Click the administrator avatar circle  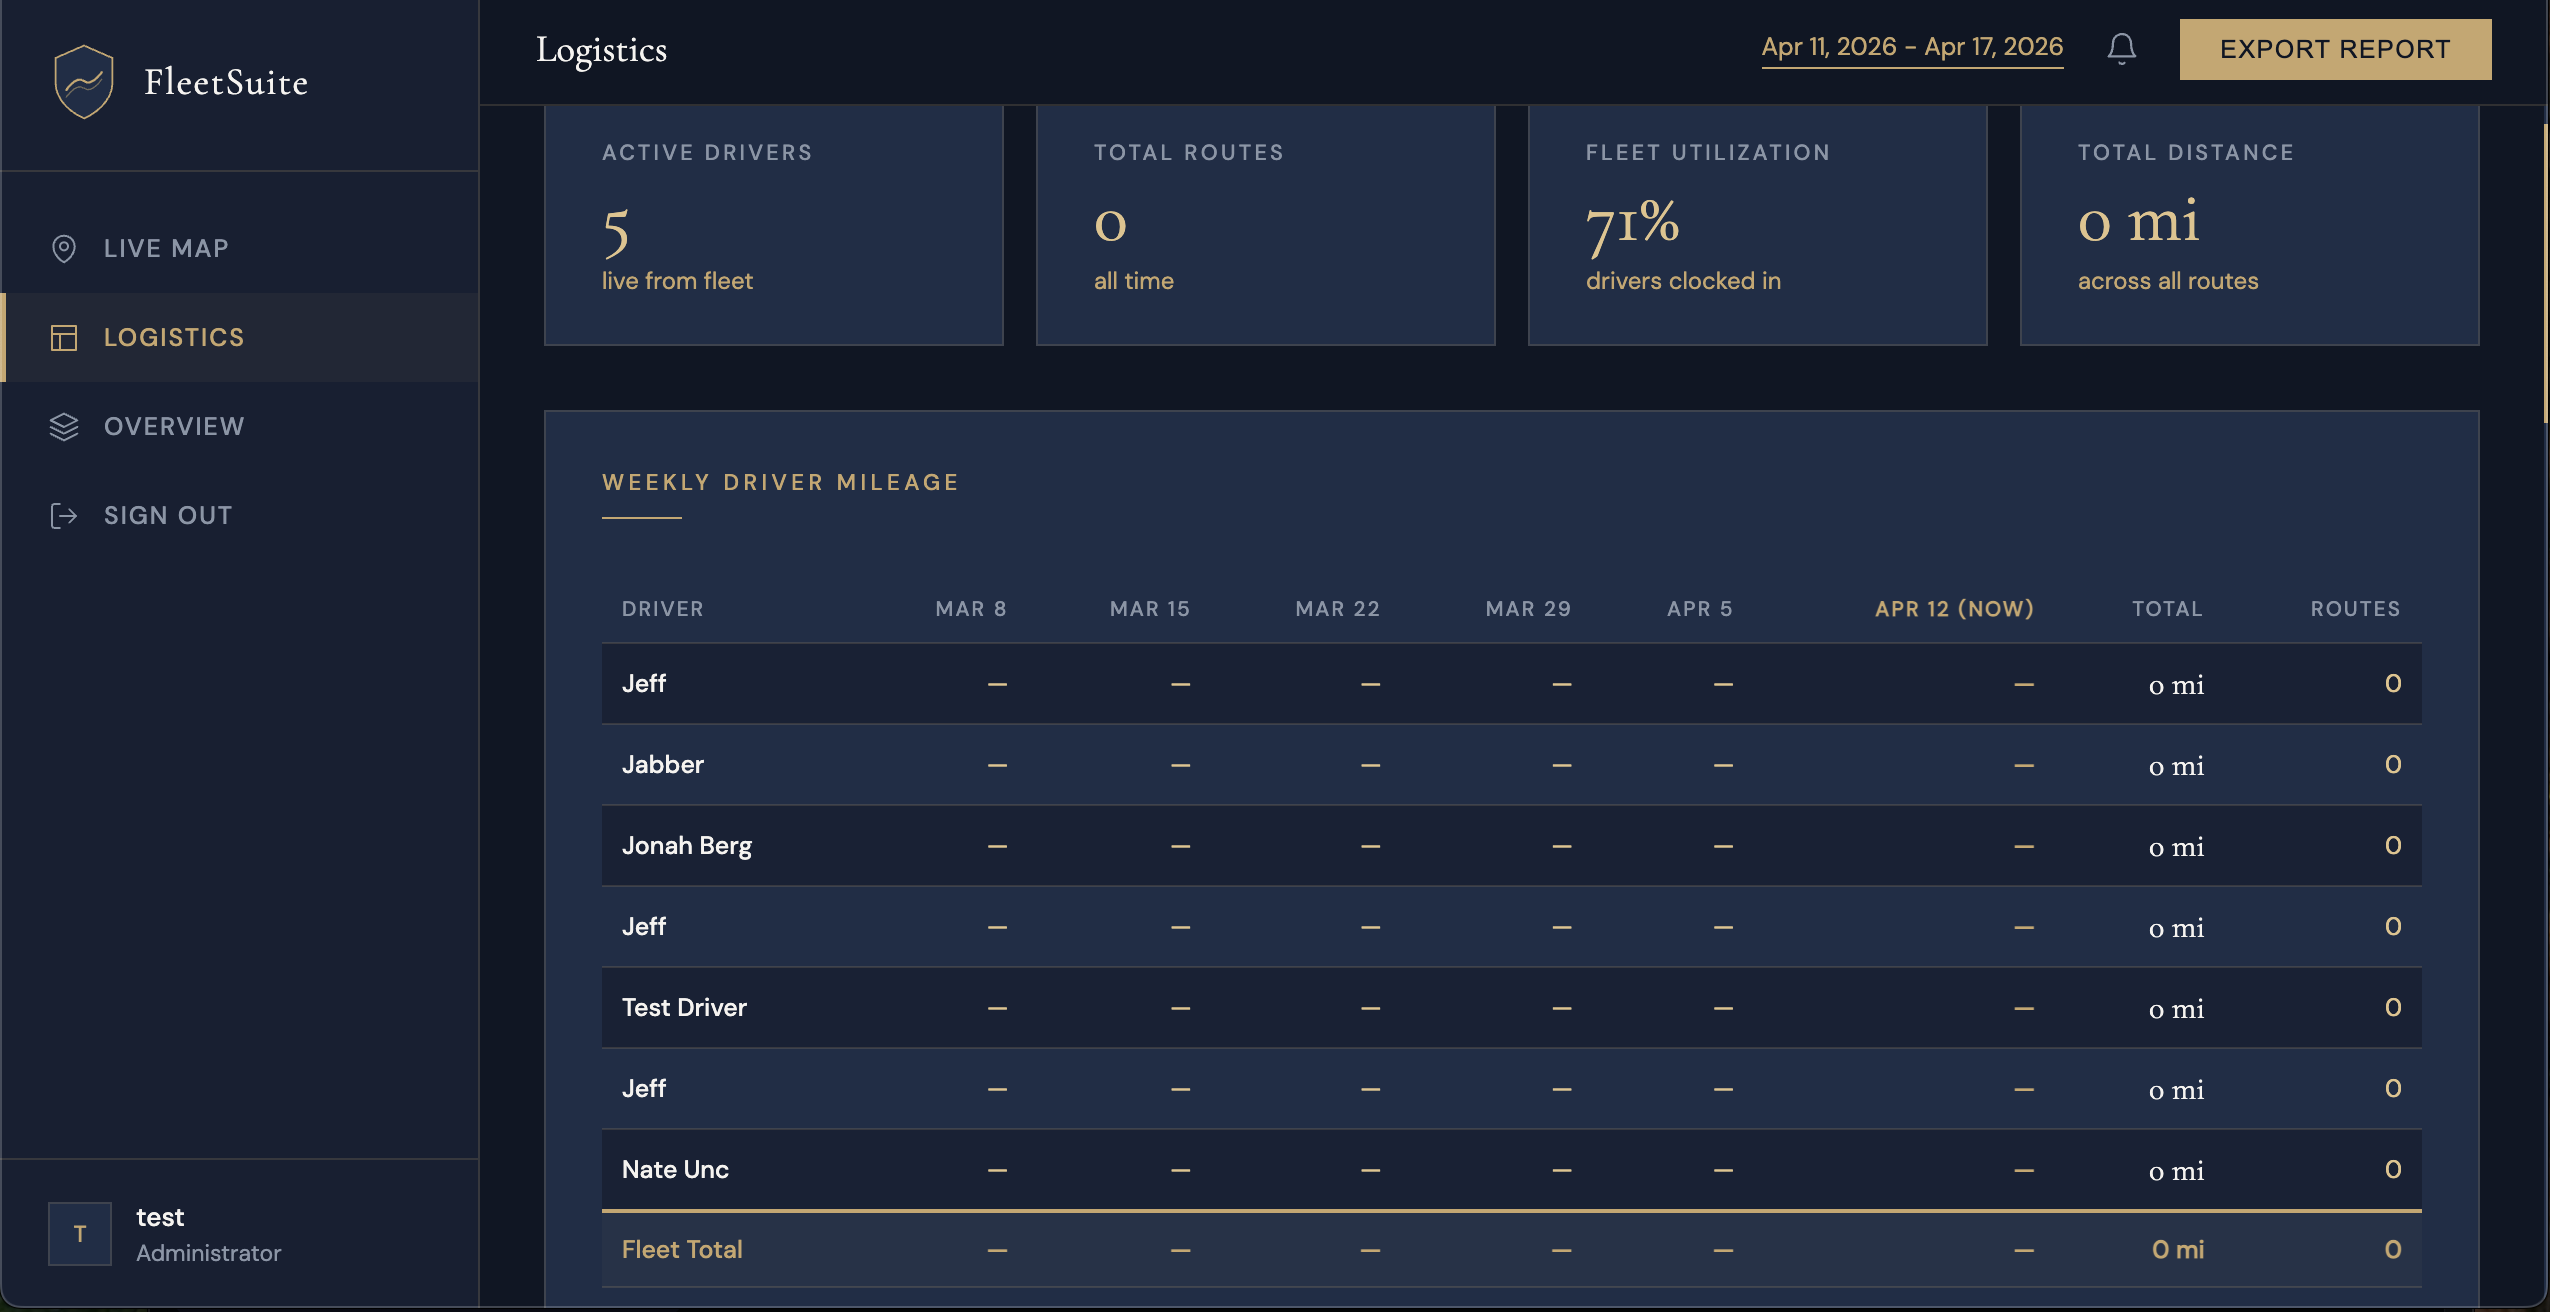pyautogui.click(x=79, y=1232)
